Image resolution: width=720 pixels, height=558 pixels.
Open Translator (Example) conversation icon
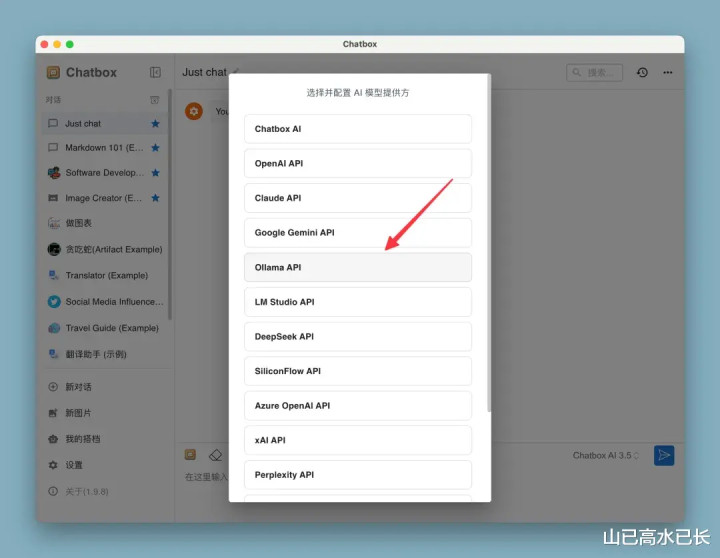coord(54,276)
